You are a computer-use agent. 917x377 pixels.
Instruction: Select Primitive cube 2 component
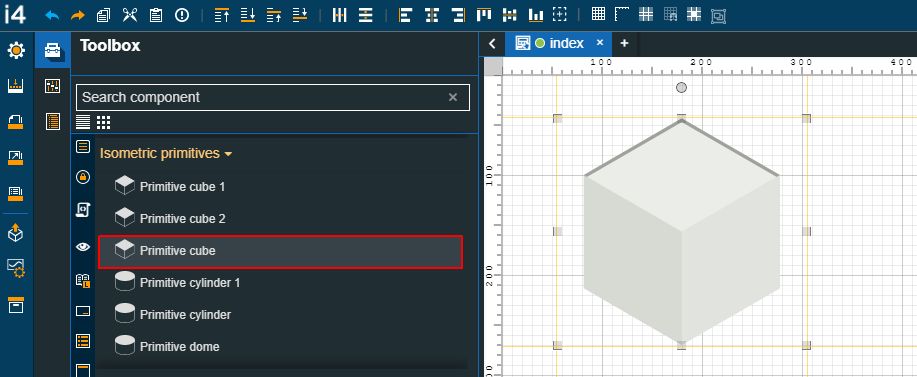coord(281,219)
